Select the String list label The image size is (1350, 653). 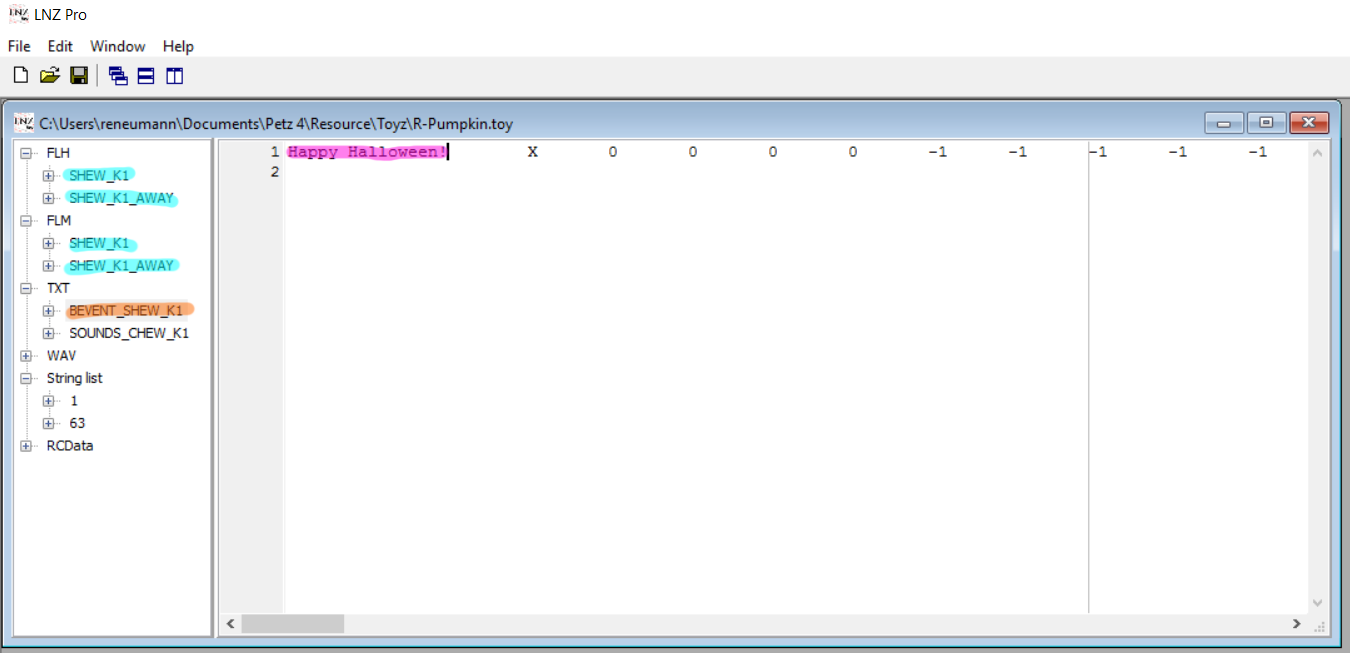pyautogui.click(x=74, y=378)
